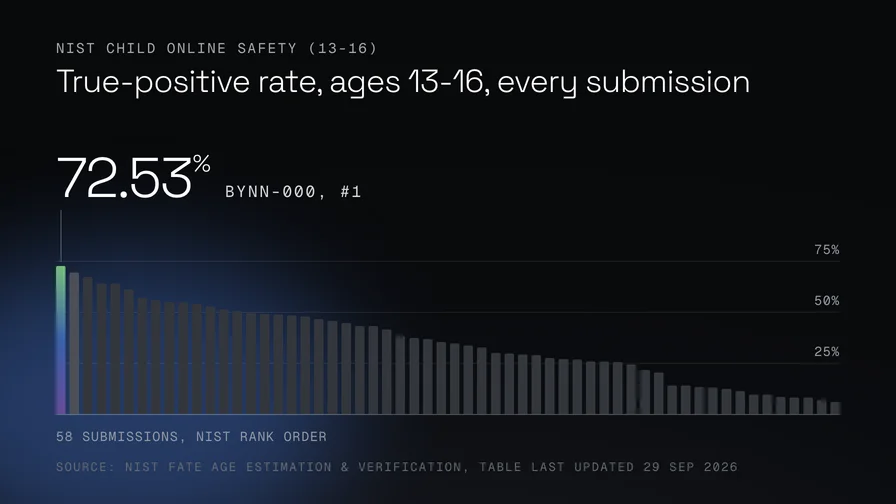Click the source line mentioning NIST FATE
This screenshot has height=504, width=896.
pos(397,467)
